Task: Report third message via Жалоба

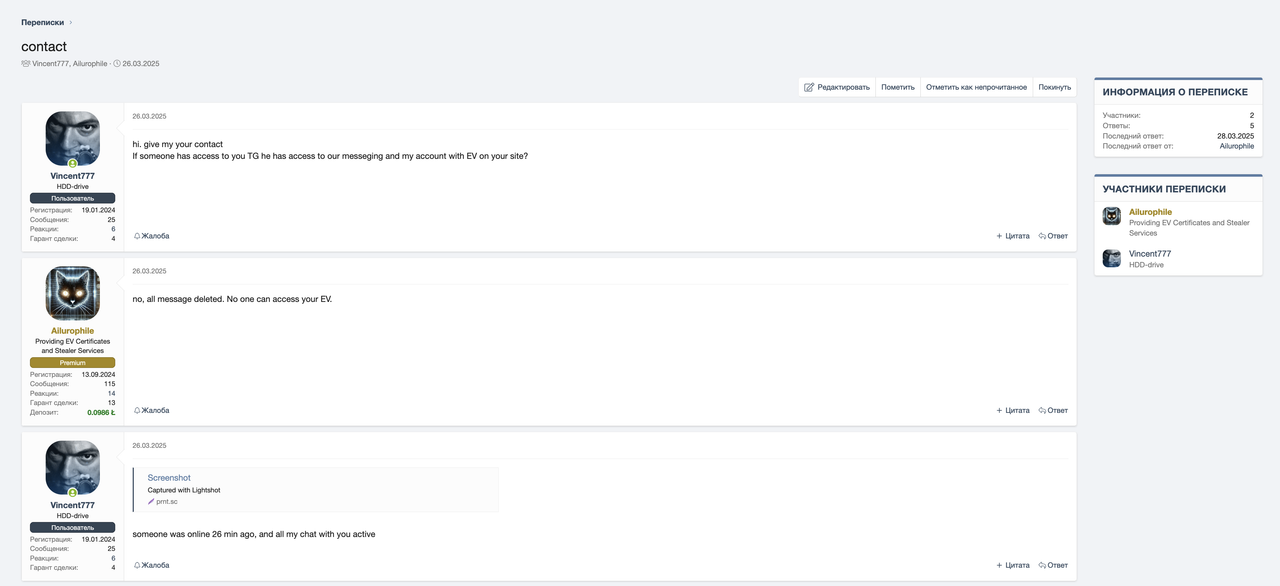Action: (x=151, y=565)
